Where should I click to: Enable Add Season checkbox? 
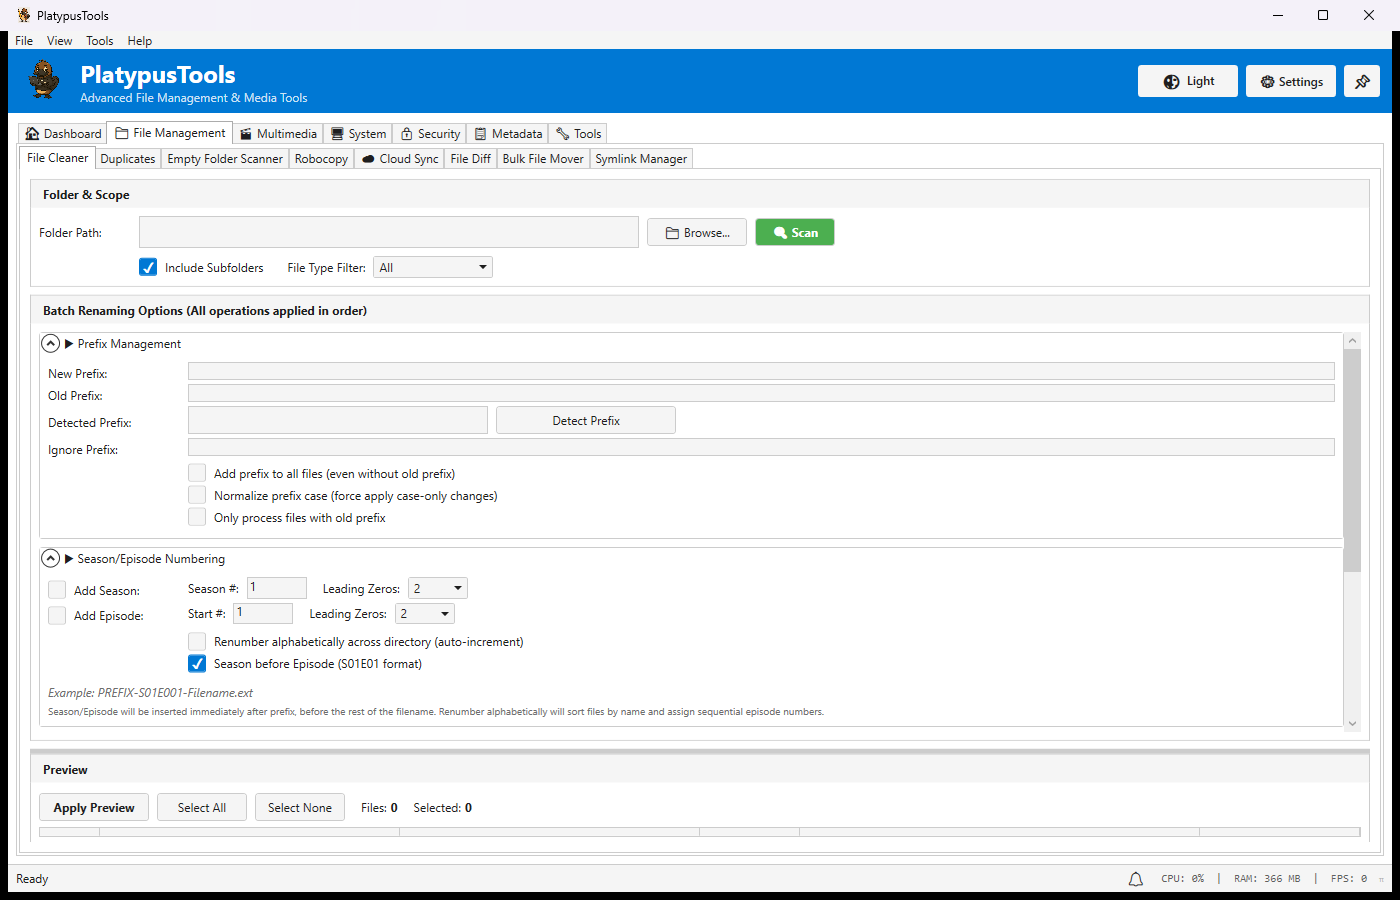[x=58, y=590]
